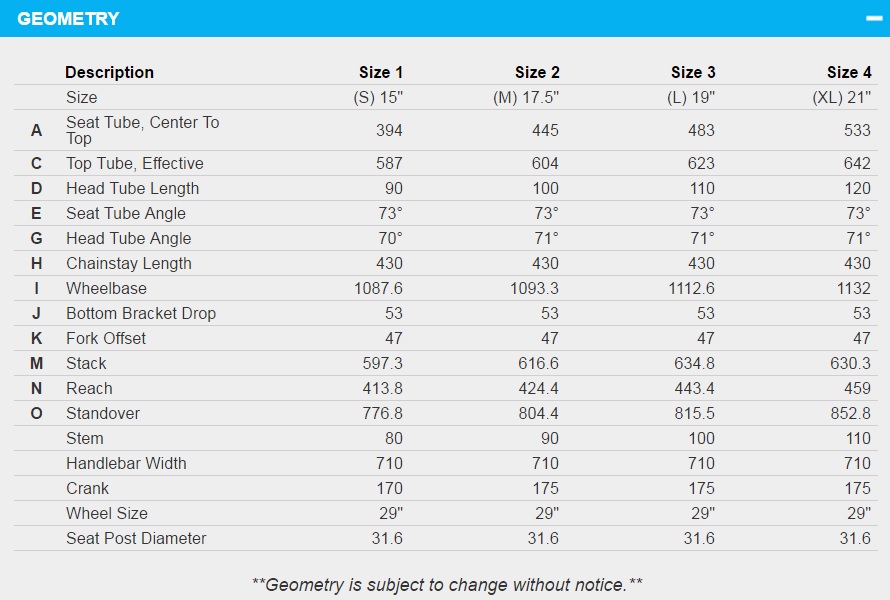Click the letter A row marker
This screenshot has height=600, width=890.
pyautogui.click(x=36, y=131)
